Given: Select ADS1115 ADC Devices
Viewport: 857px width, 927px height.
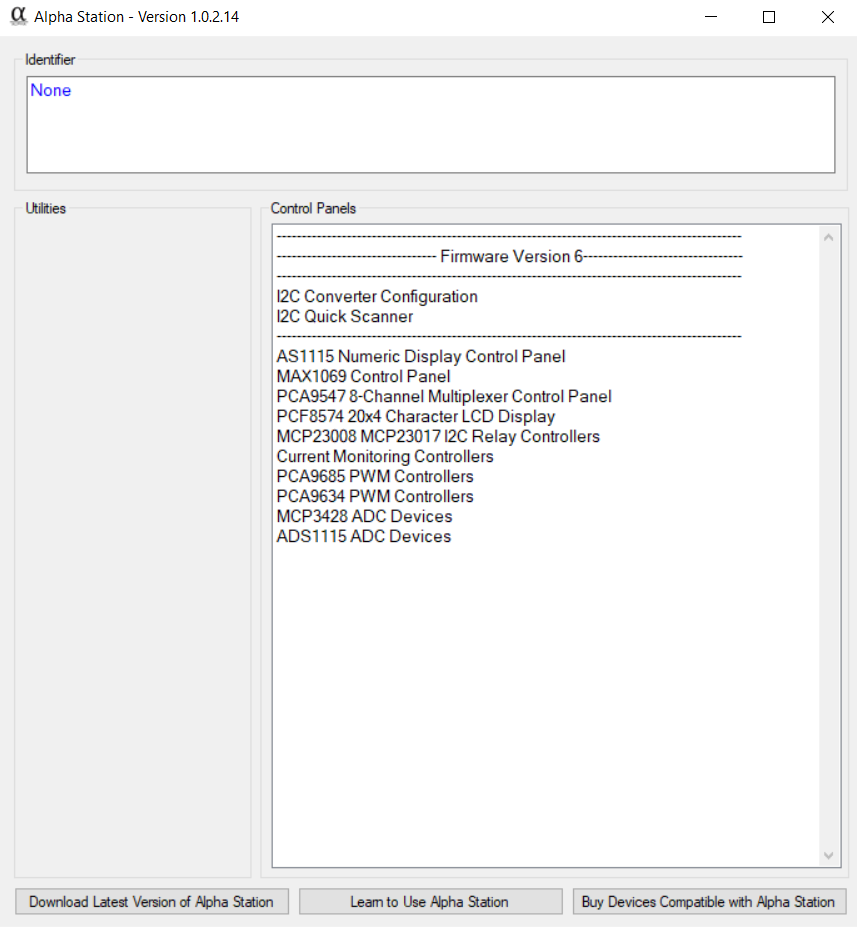Looking at the screenshot, I should click(363, 537).
